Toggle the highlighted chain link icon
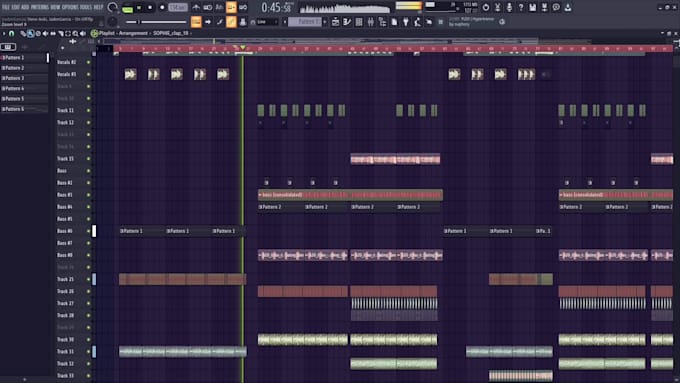The width and height of the screenshot is (680, 383). click(231, 22)
